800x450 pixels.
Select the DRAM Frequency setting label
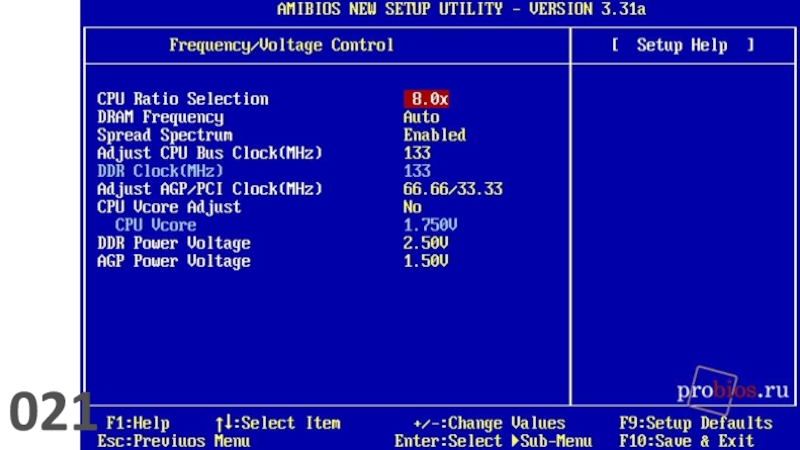point(160,117)
